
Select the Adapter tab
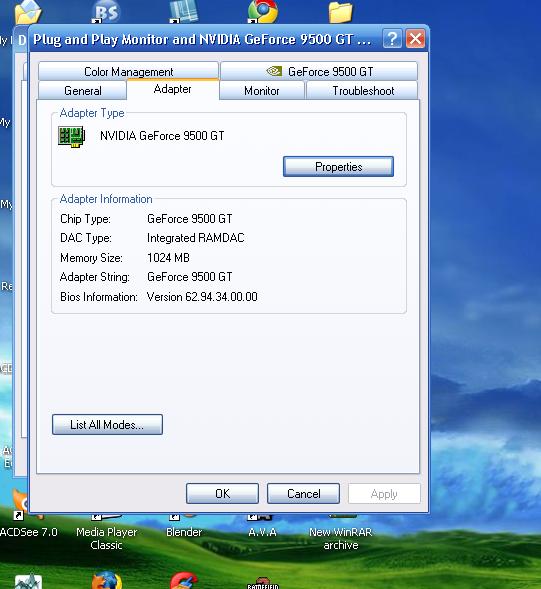click(172, 89)
